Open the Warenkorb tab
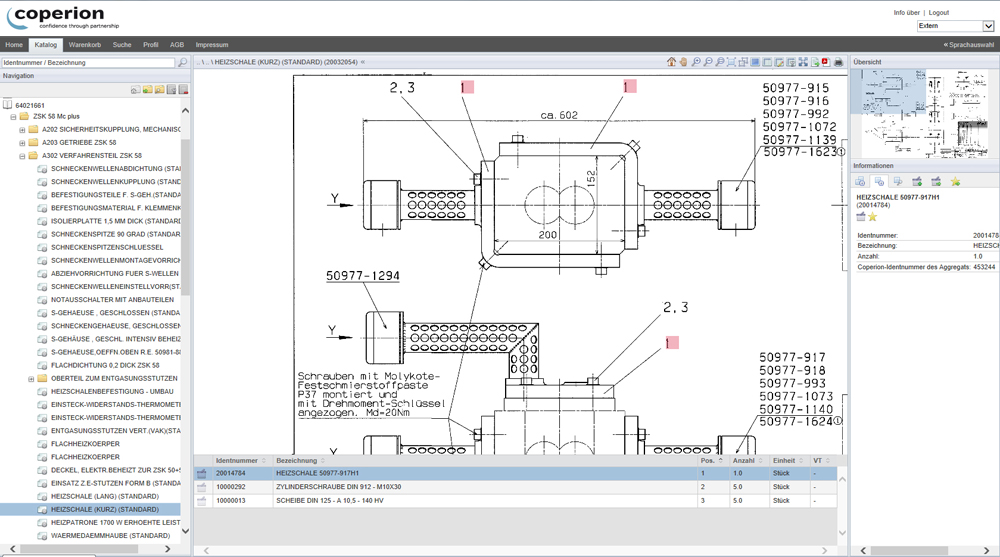1000x557 pixels. click(x=85, y=45)
